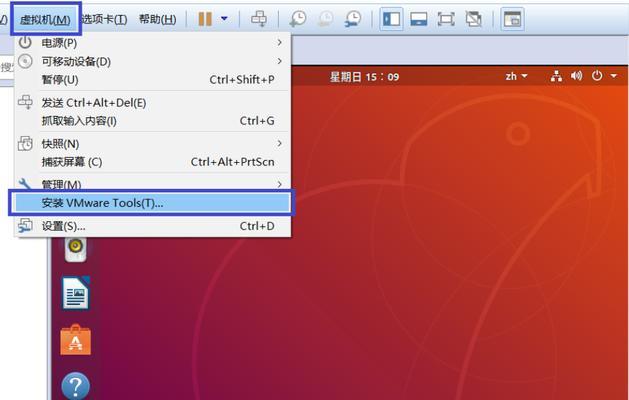Click the power icon beside 电源(P)
629x400 pixels.
point(25,42)
